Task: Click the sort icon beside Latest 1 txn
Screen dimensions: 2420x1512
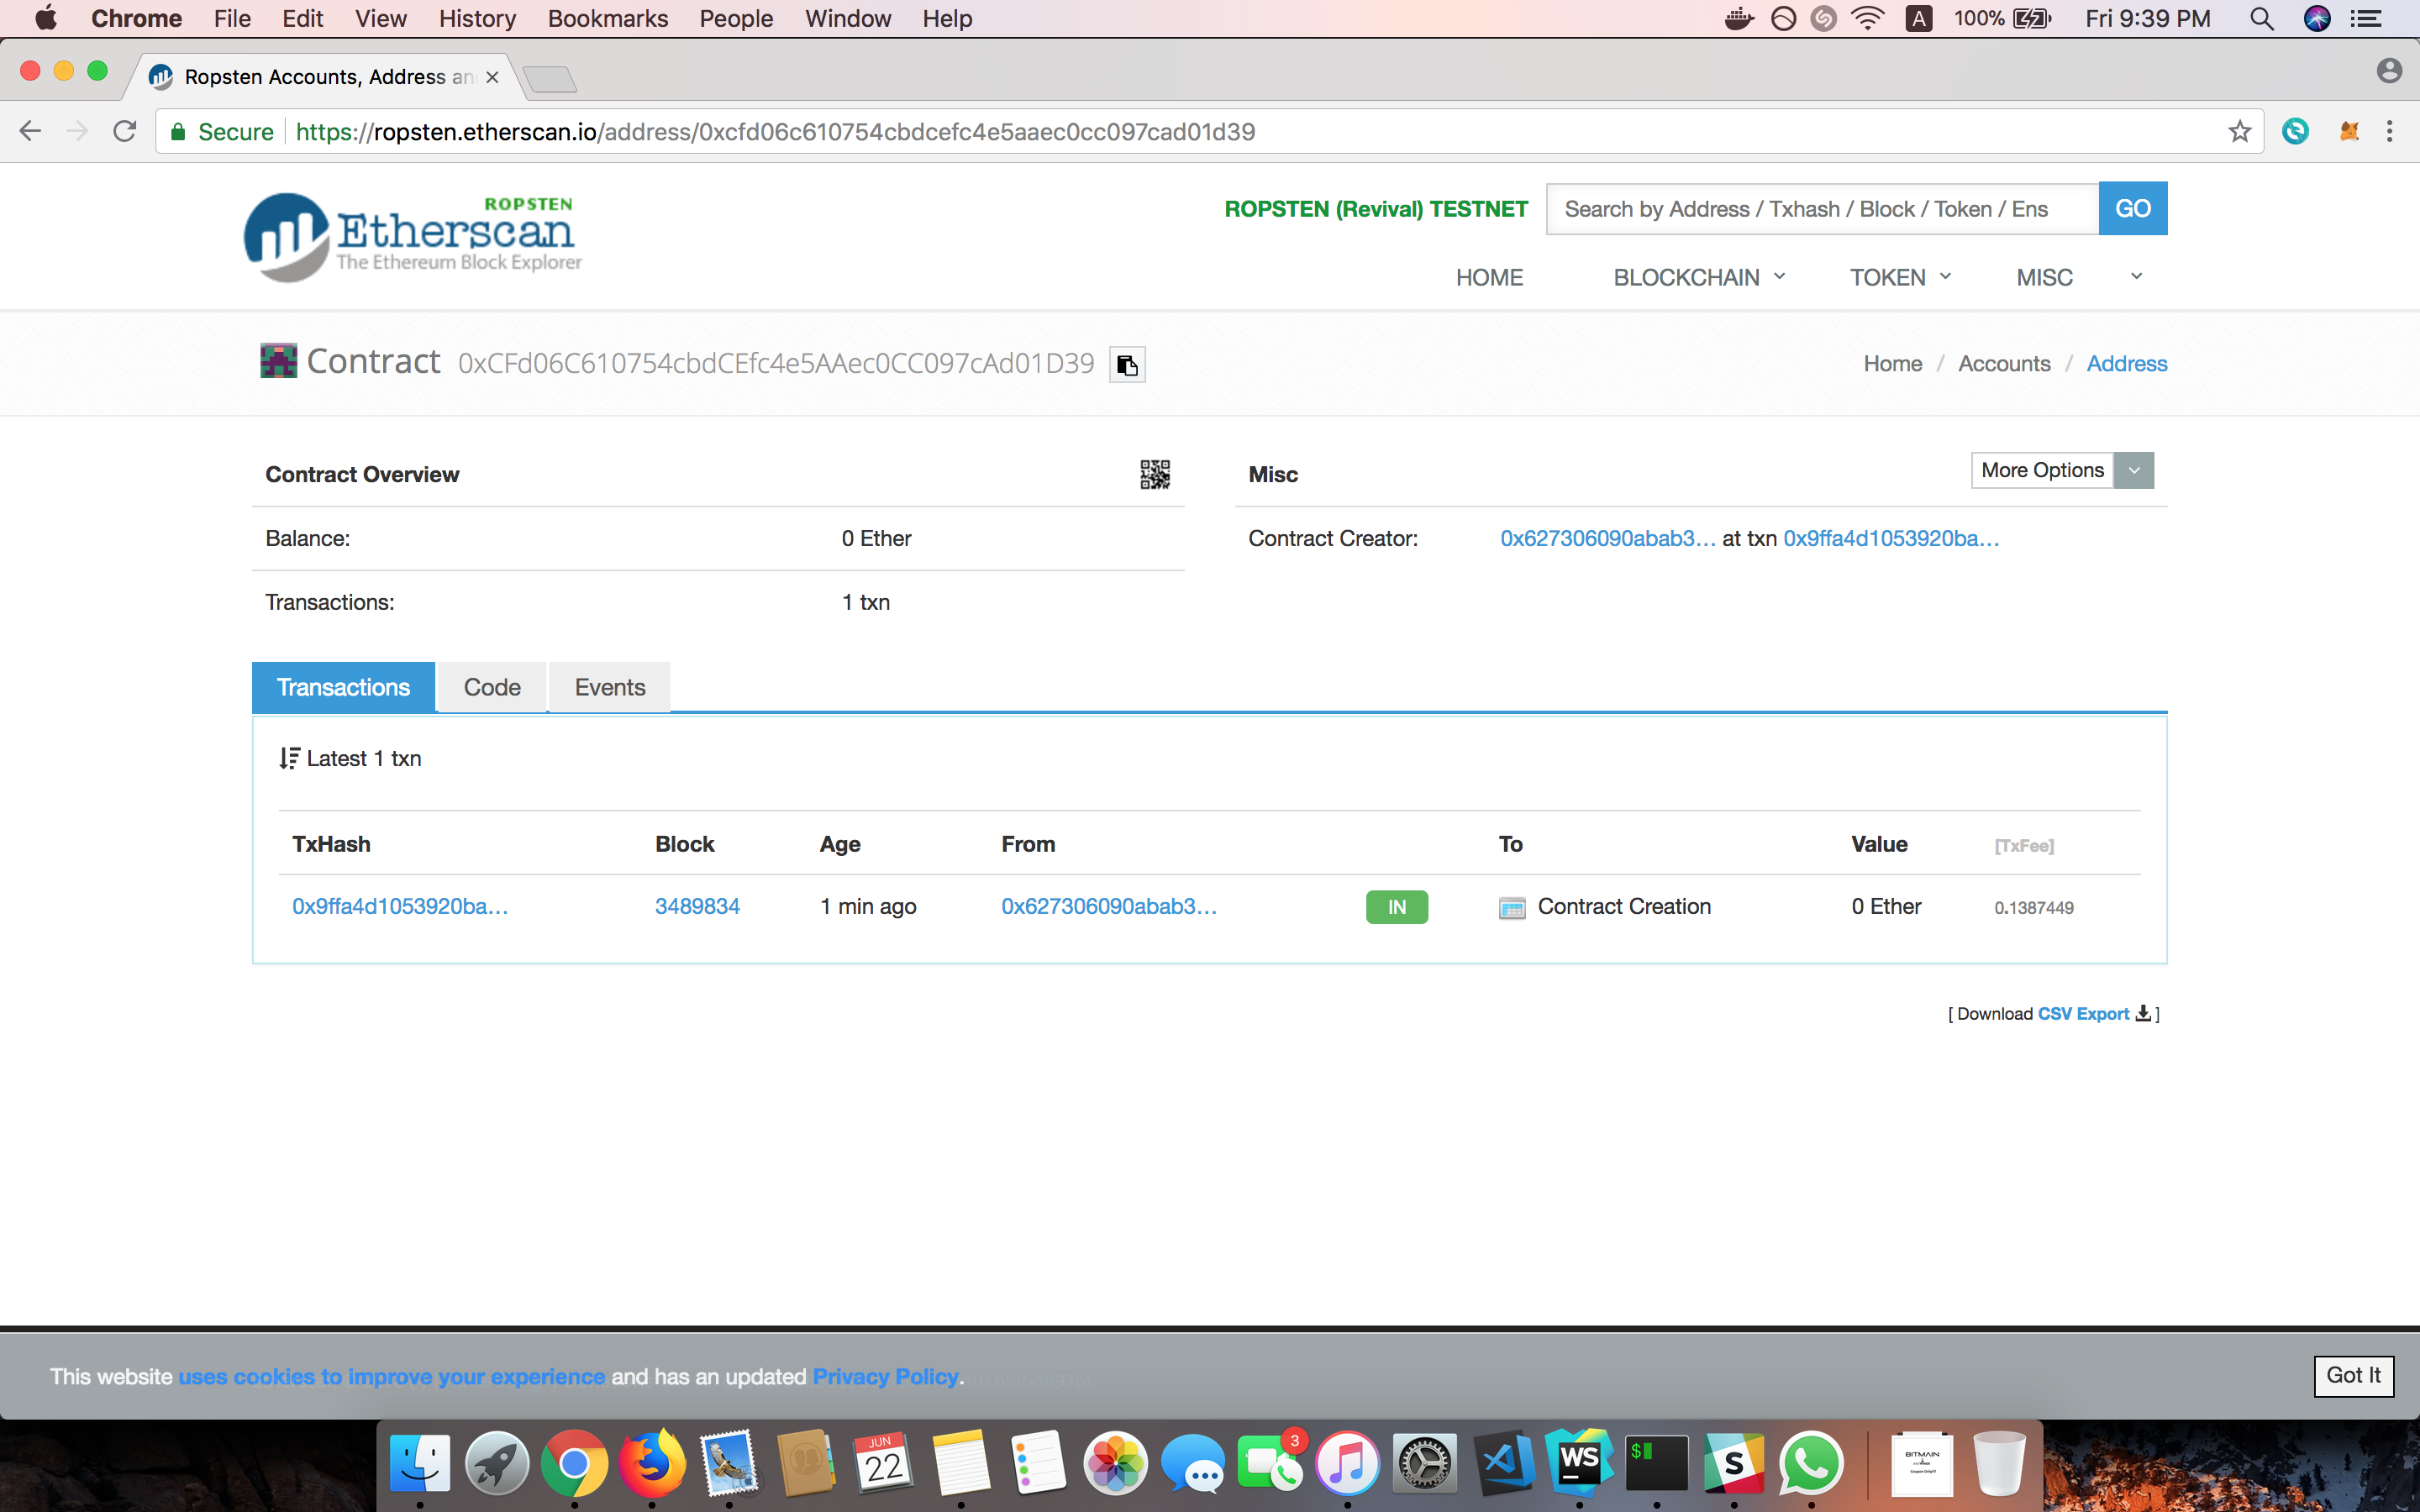Action: 289,759
